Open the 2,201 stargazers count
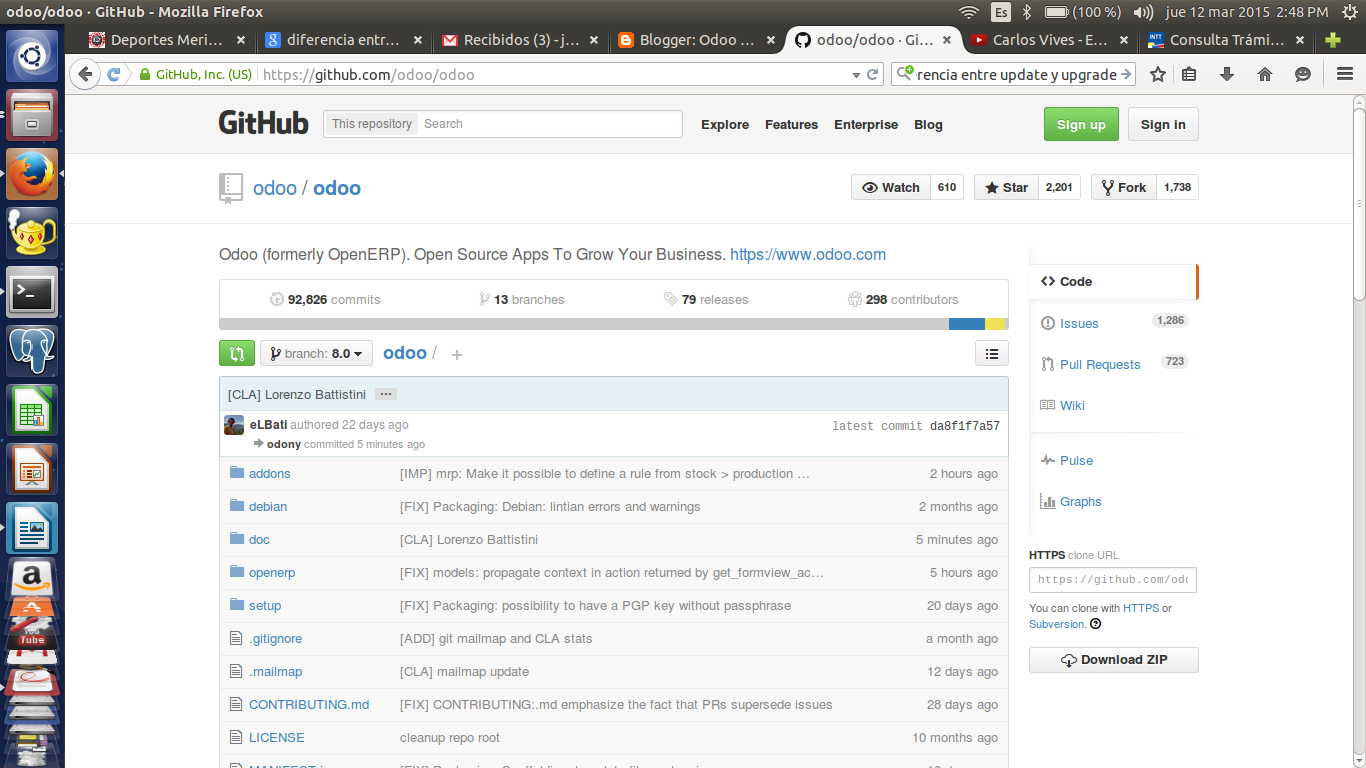 [1059, 187]
